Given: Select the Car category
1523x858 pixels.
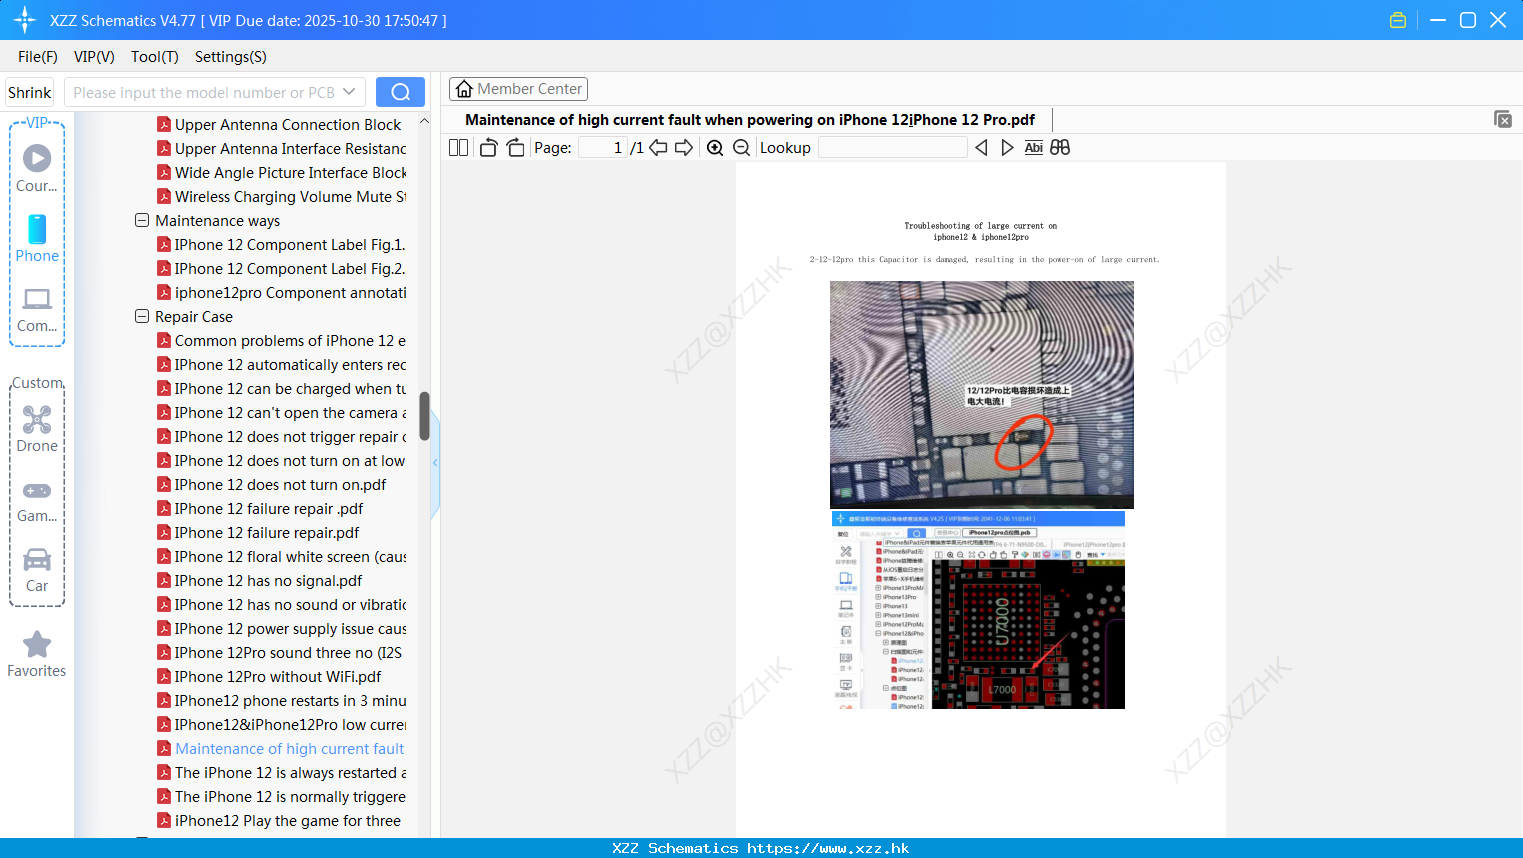Looking at the screenshot, I should 37,569.
